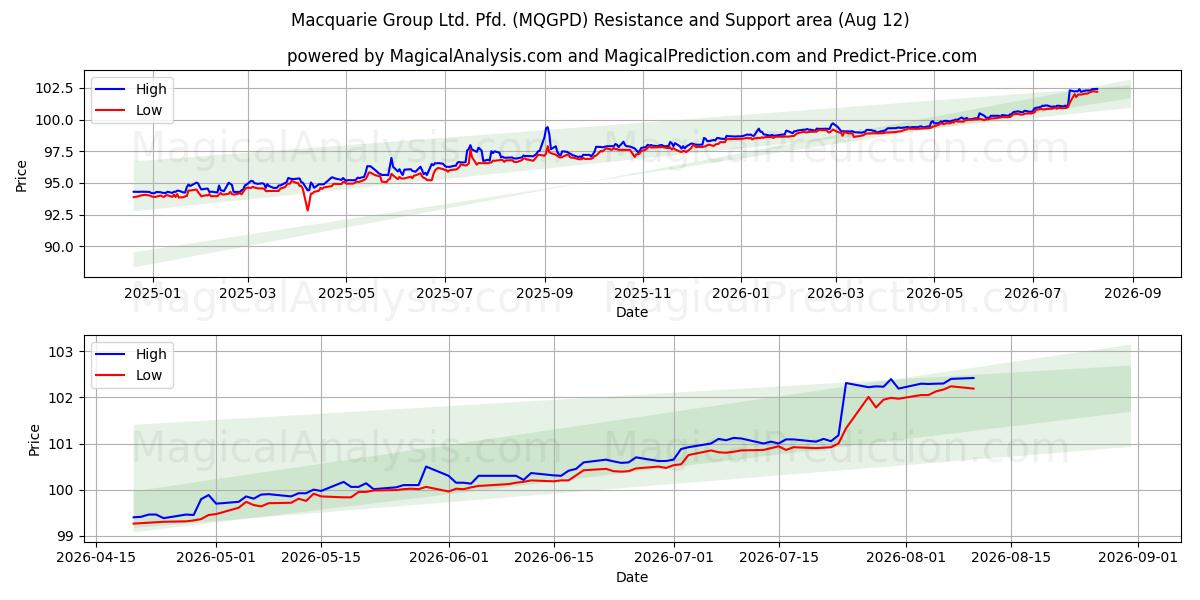Click the 2026-06-15 x-axis tick label

(x=553, y=558)
